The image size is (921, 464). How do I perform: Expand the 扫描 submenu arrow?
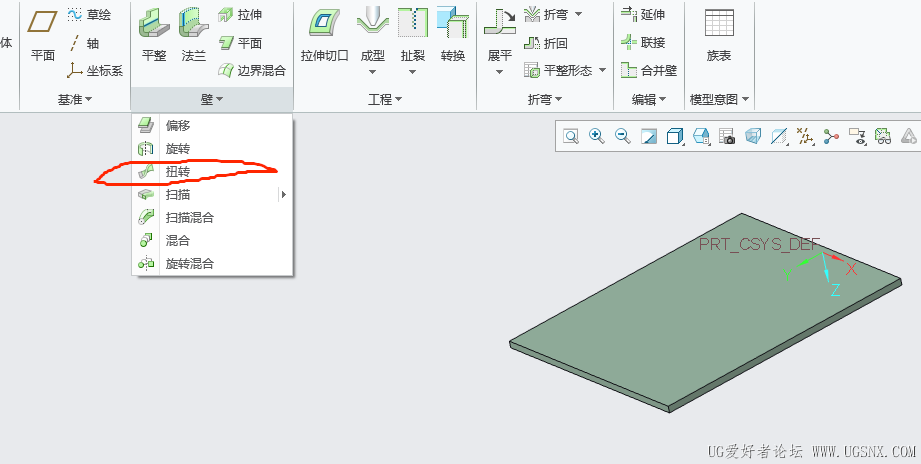tap(284, 194)
